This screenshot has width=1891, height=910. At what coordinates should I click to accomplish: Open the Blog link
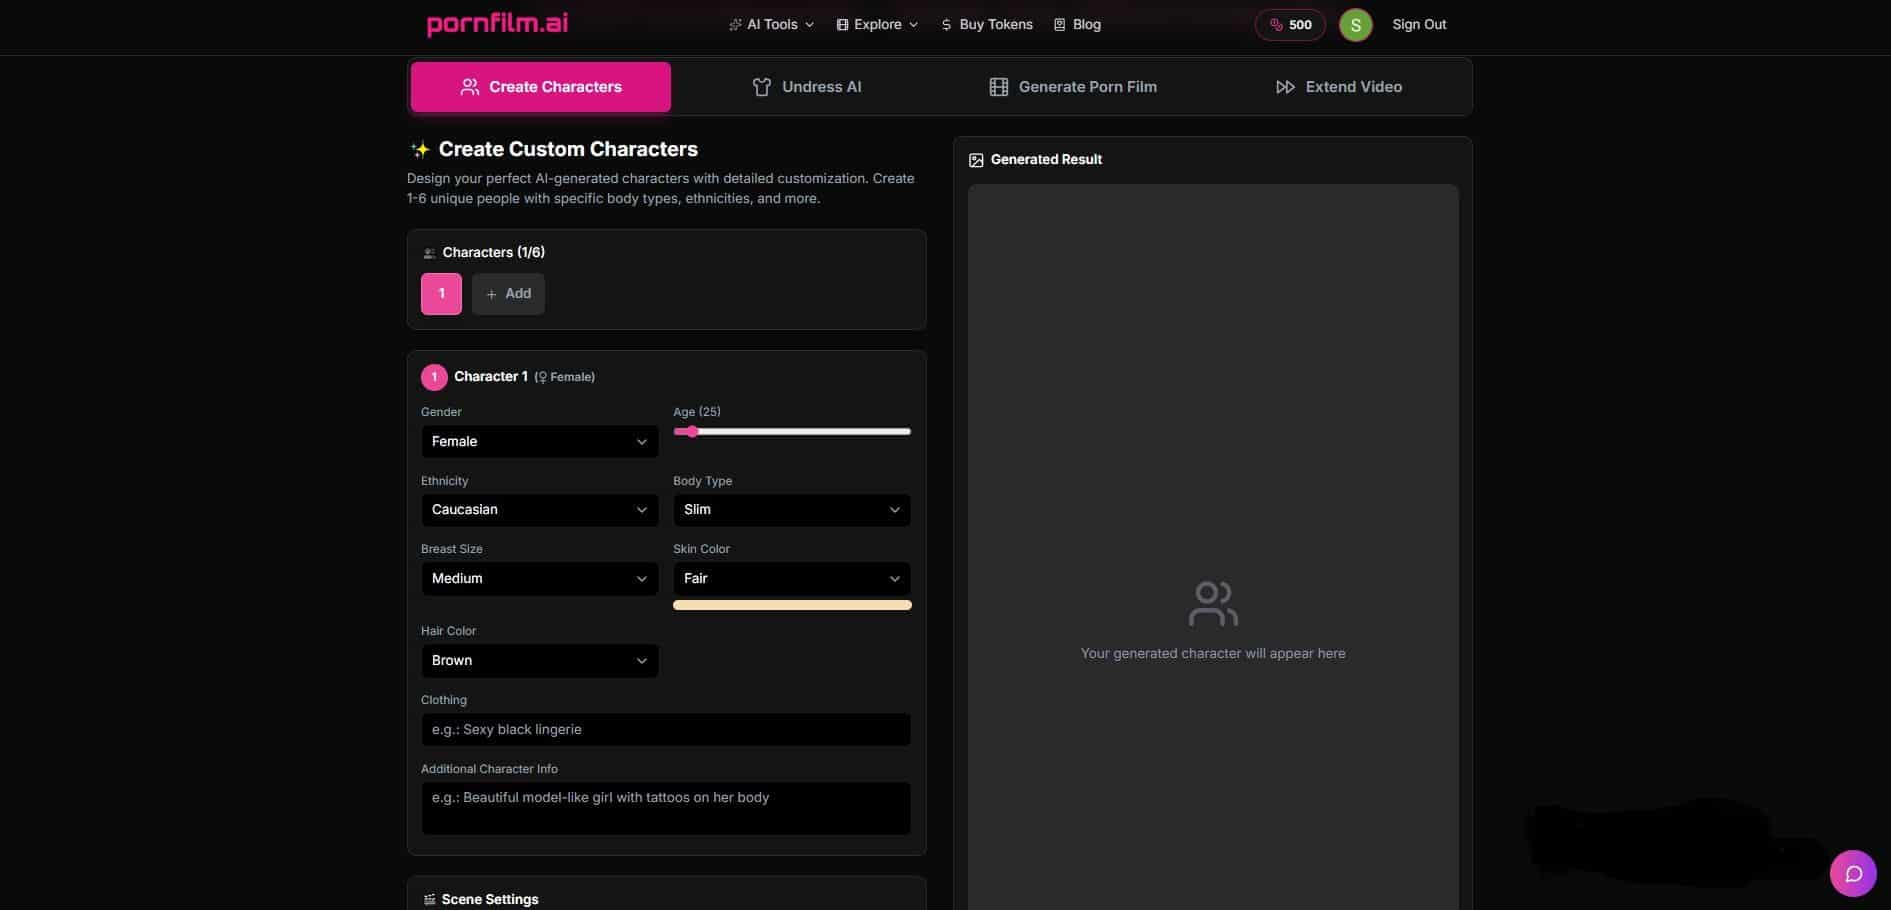tap(1077, 25)
